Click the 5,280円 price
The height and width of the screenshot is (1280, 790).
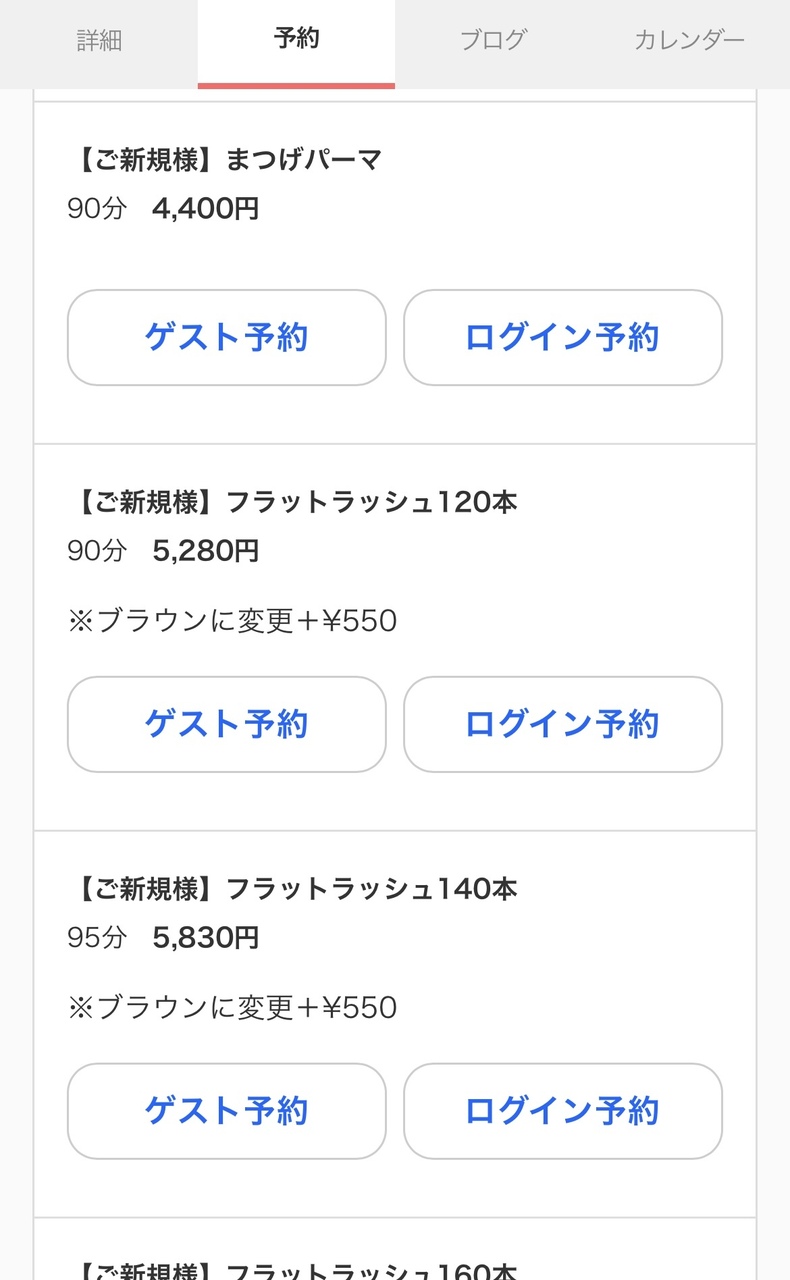[x=206, y=551]
